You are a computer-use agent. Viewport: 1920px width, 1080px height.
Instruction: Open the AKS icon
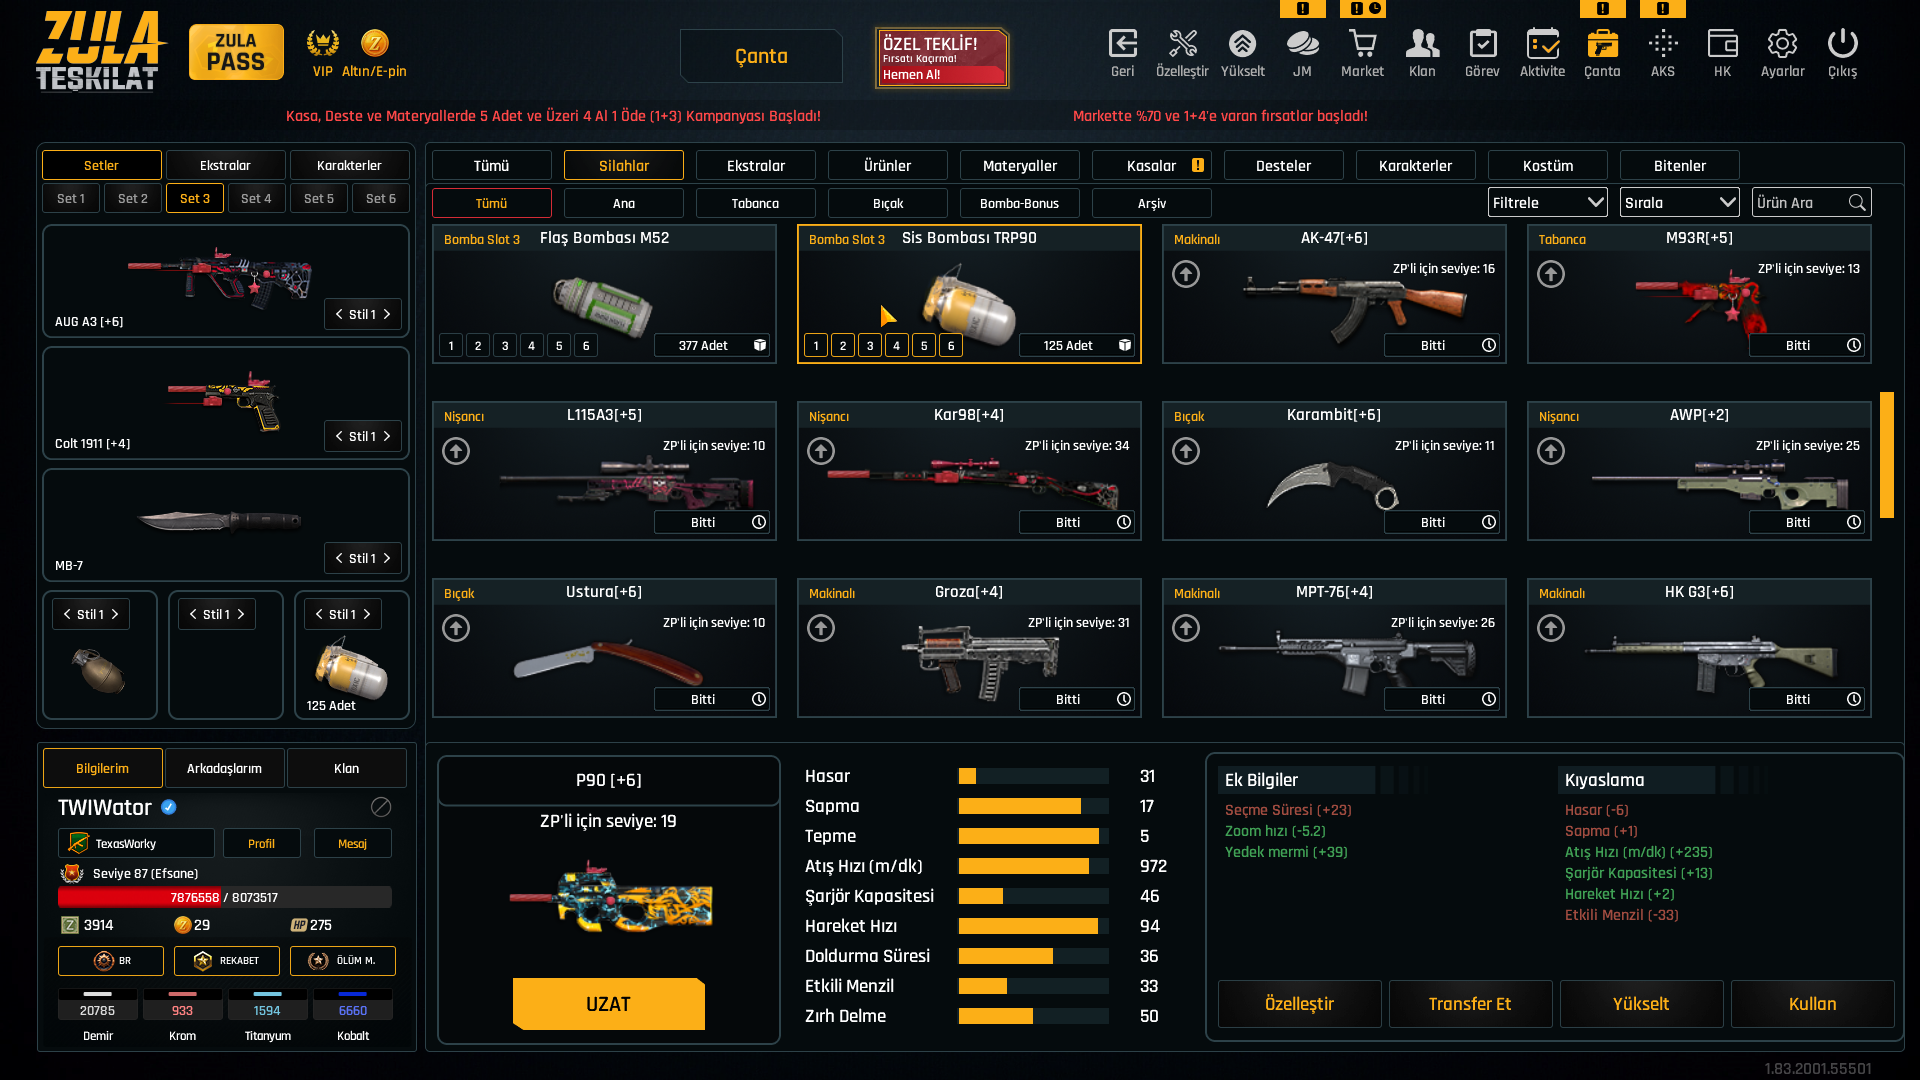(1663, 44)
